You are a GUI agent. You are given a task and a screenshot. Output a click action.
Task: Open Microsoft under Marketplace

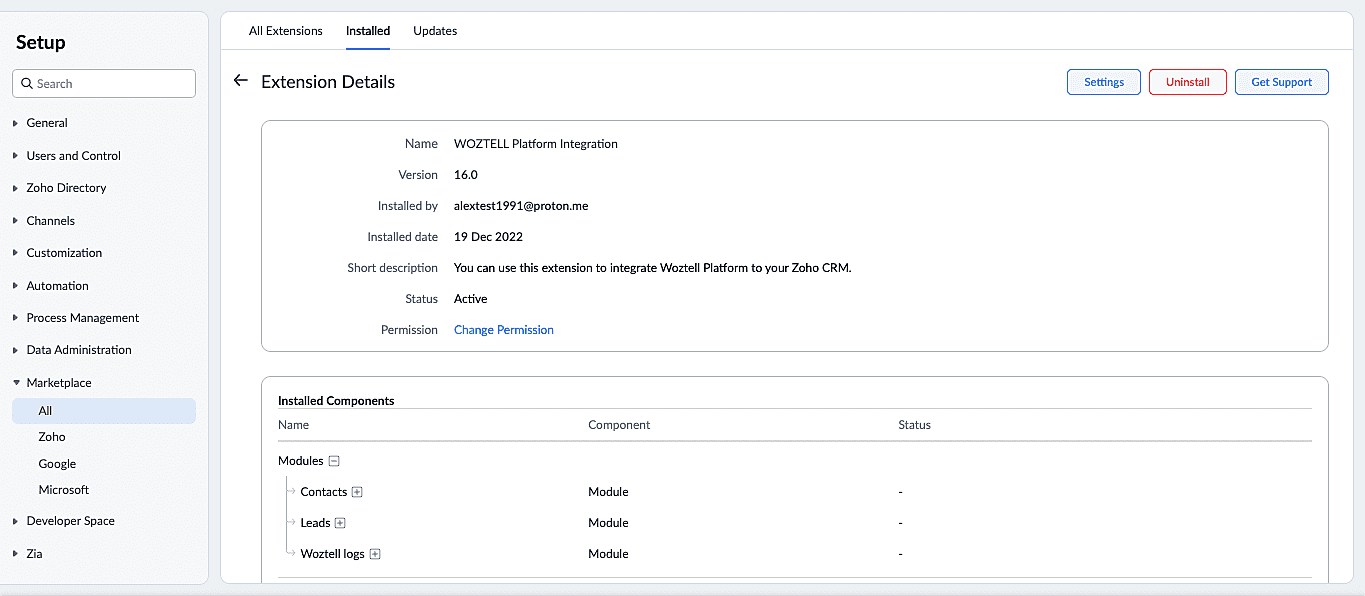coord(64,490)
